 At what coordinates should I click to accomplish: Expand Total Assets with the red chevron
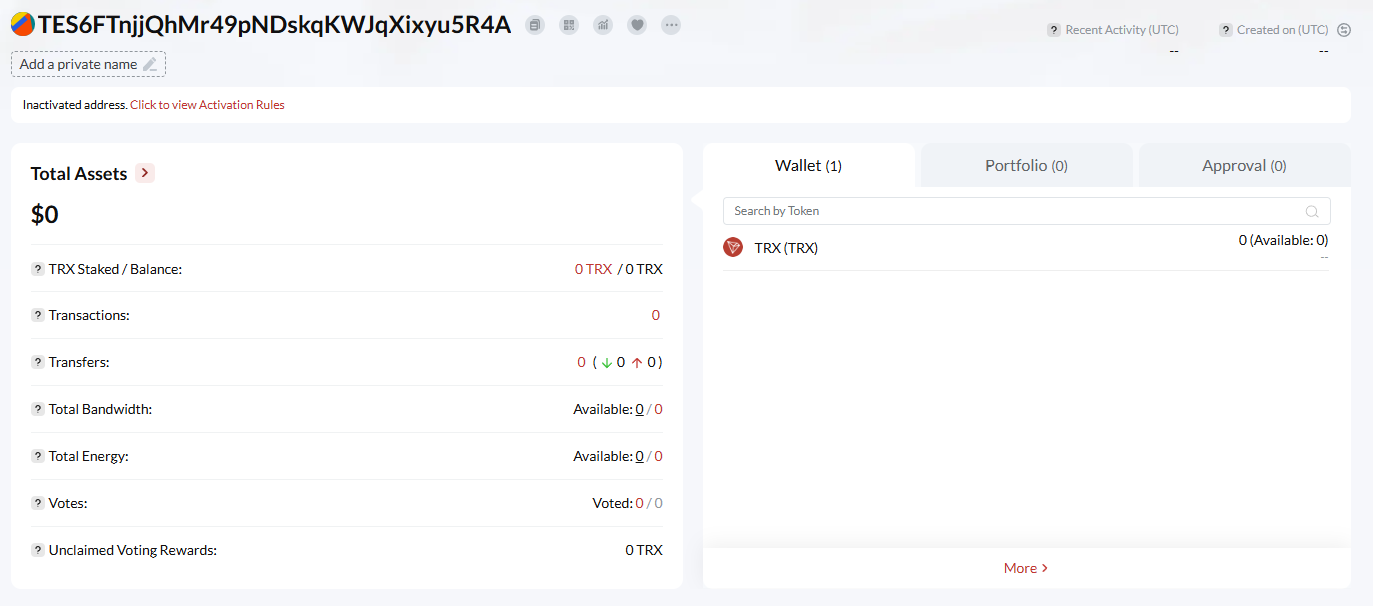pos(145,173)
